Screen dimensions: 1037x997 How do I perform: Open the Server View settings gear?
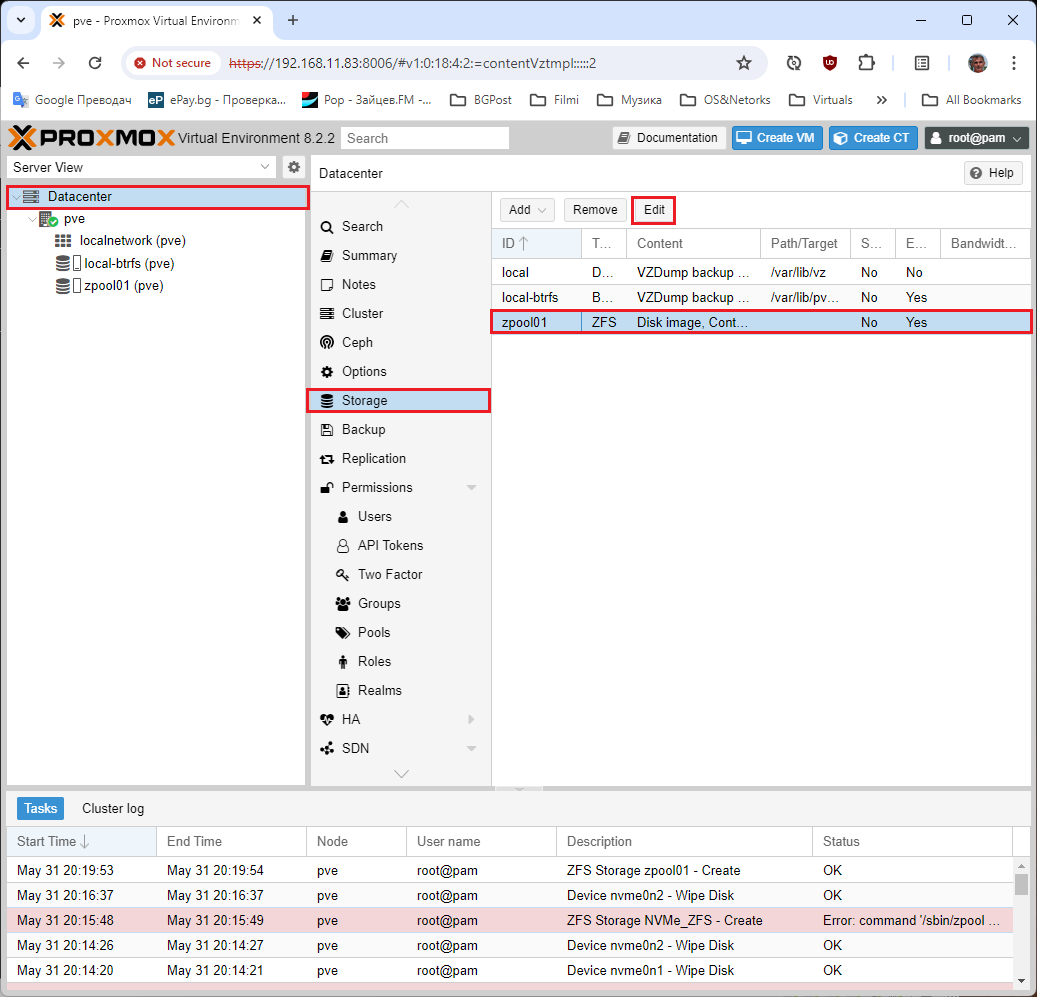(x=294, y=167)
